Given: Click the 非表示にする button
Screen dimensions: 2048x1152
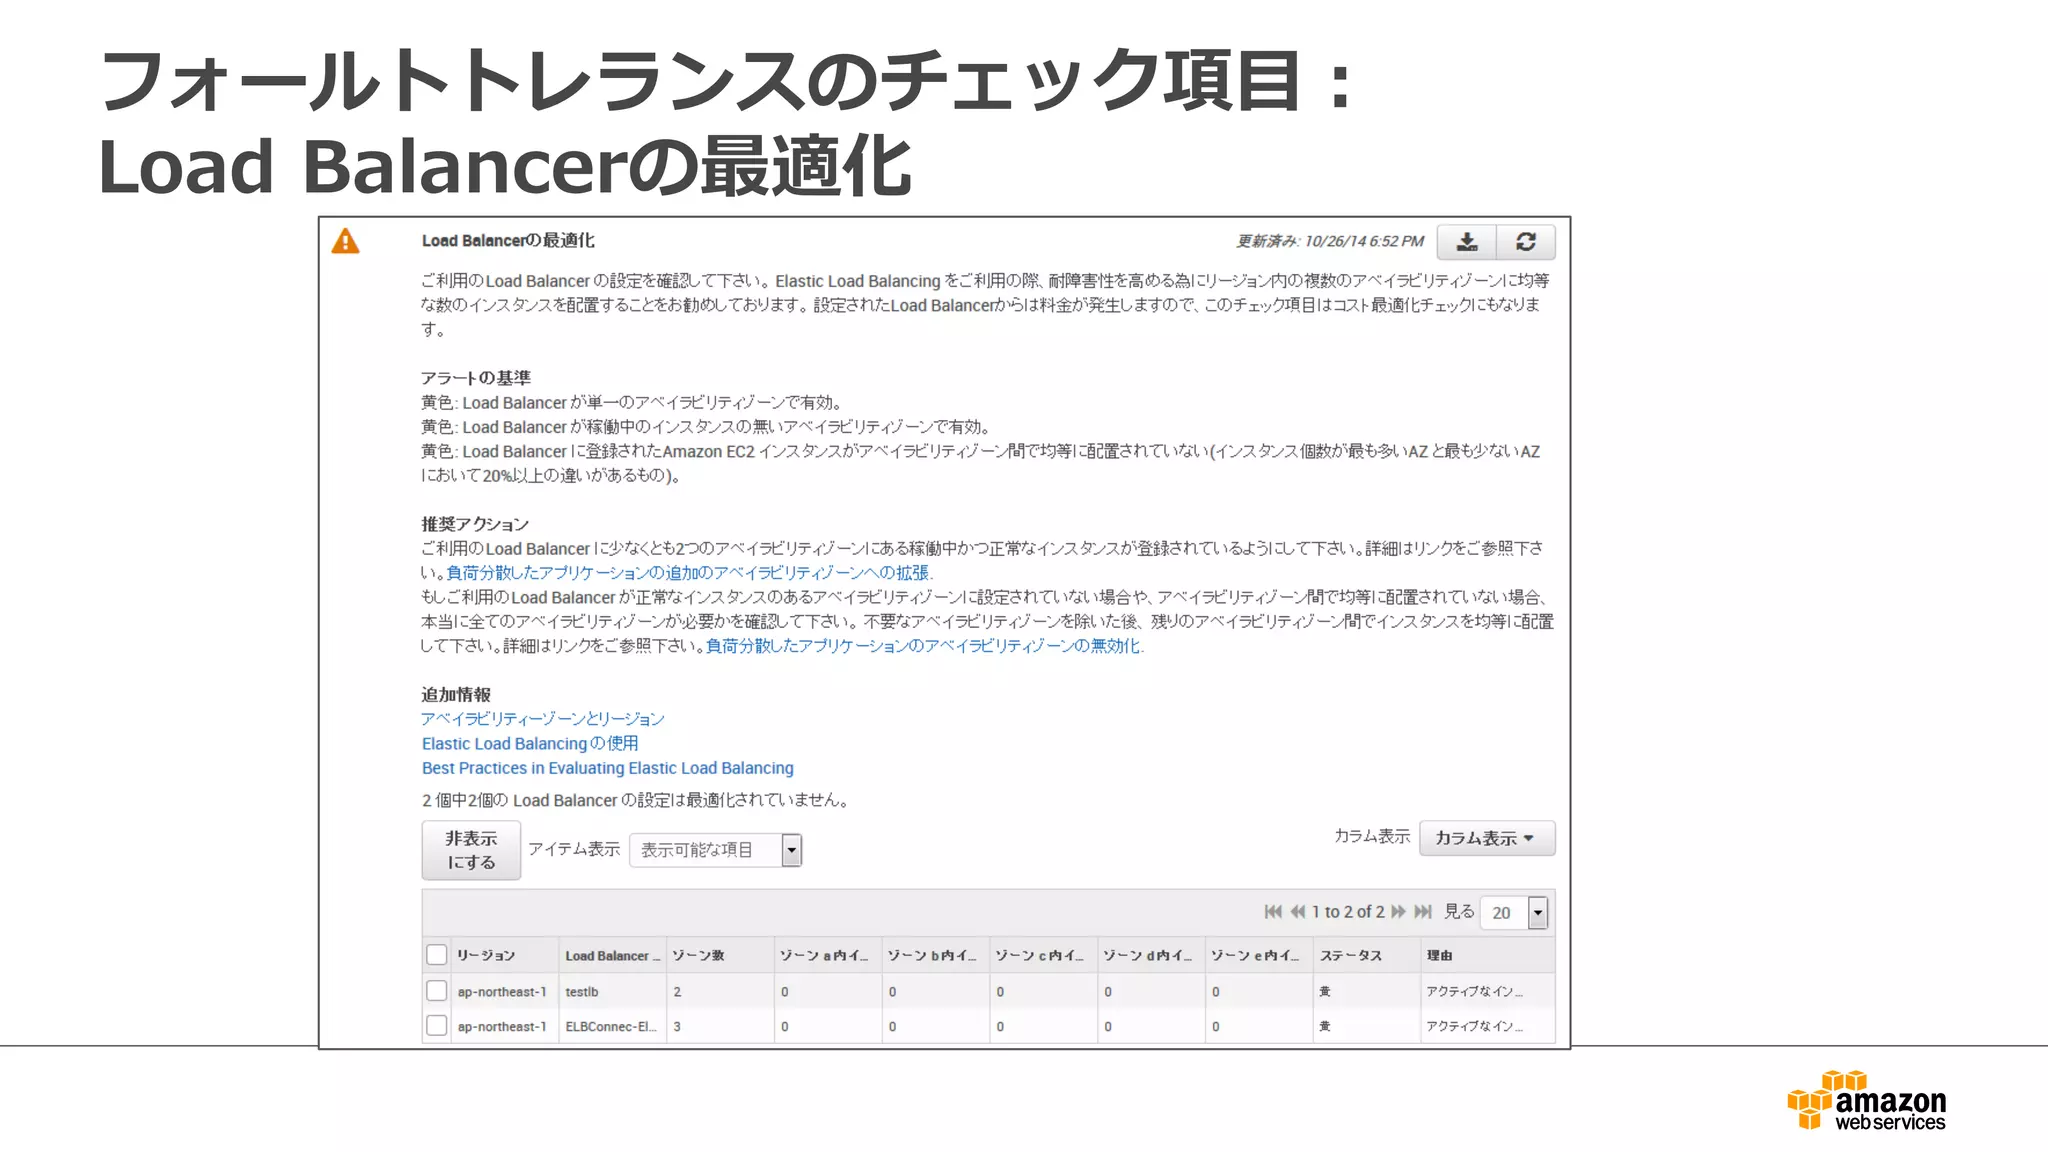Looking at the screenshot, I should [471, 850].
